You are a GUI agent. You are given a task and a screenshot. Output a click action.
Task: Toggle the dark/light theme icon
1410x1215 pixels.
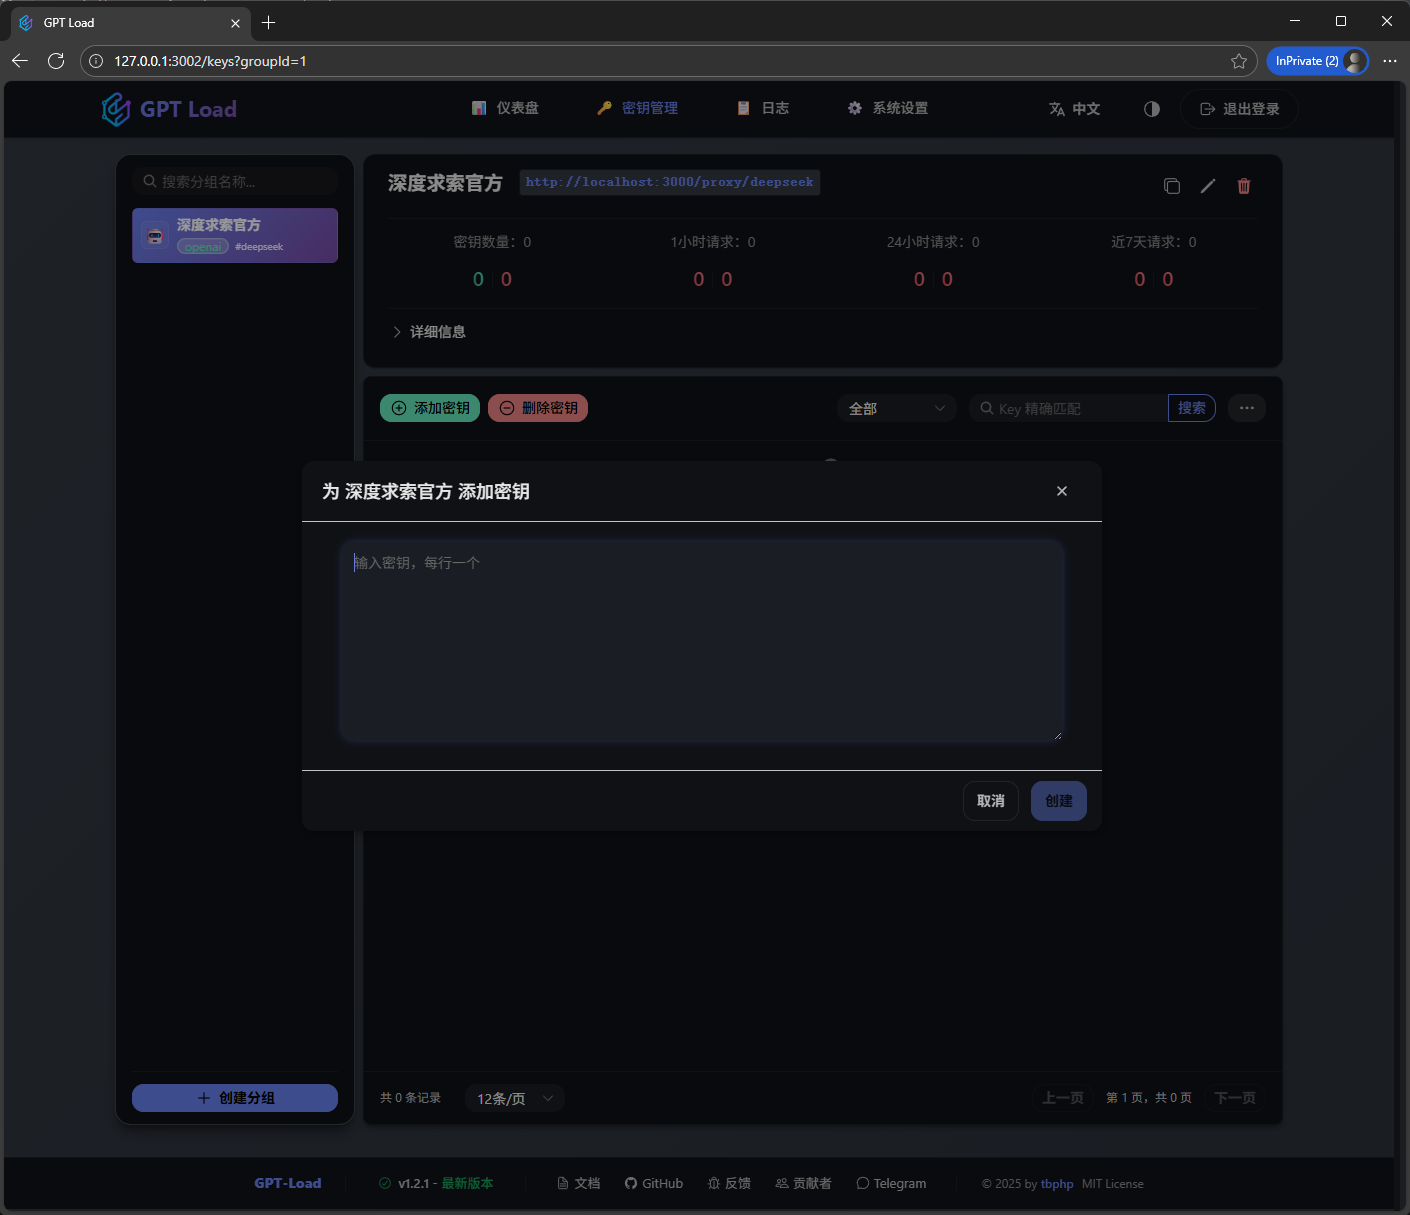click(1152, 109)
